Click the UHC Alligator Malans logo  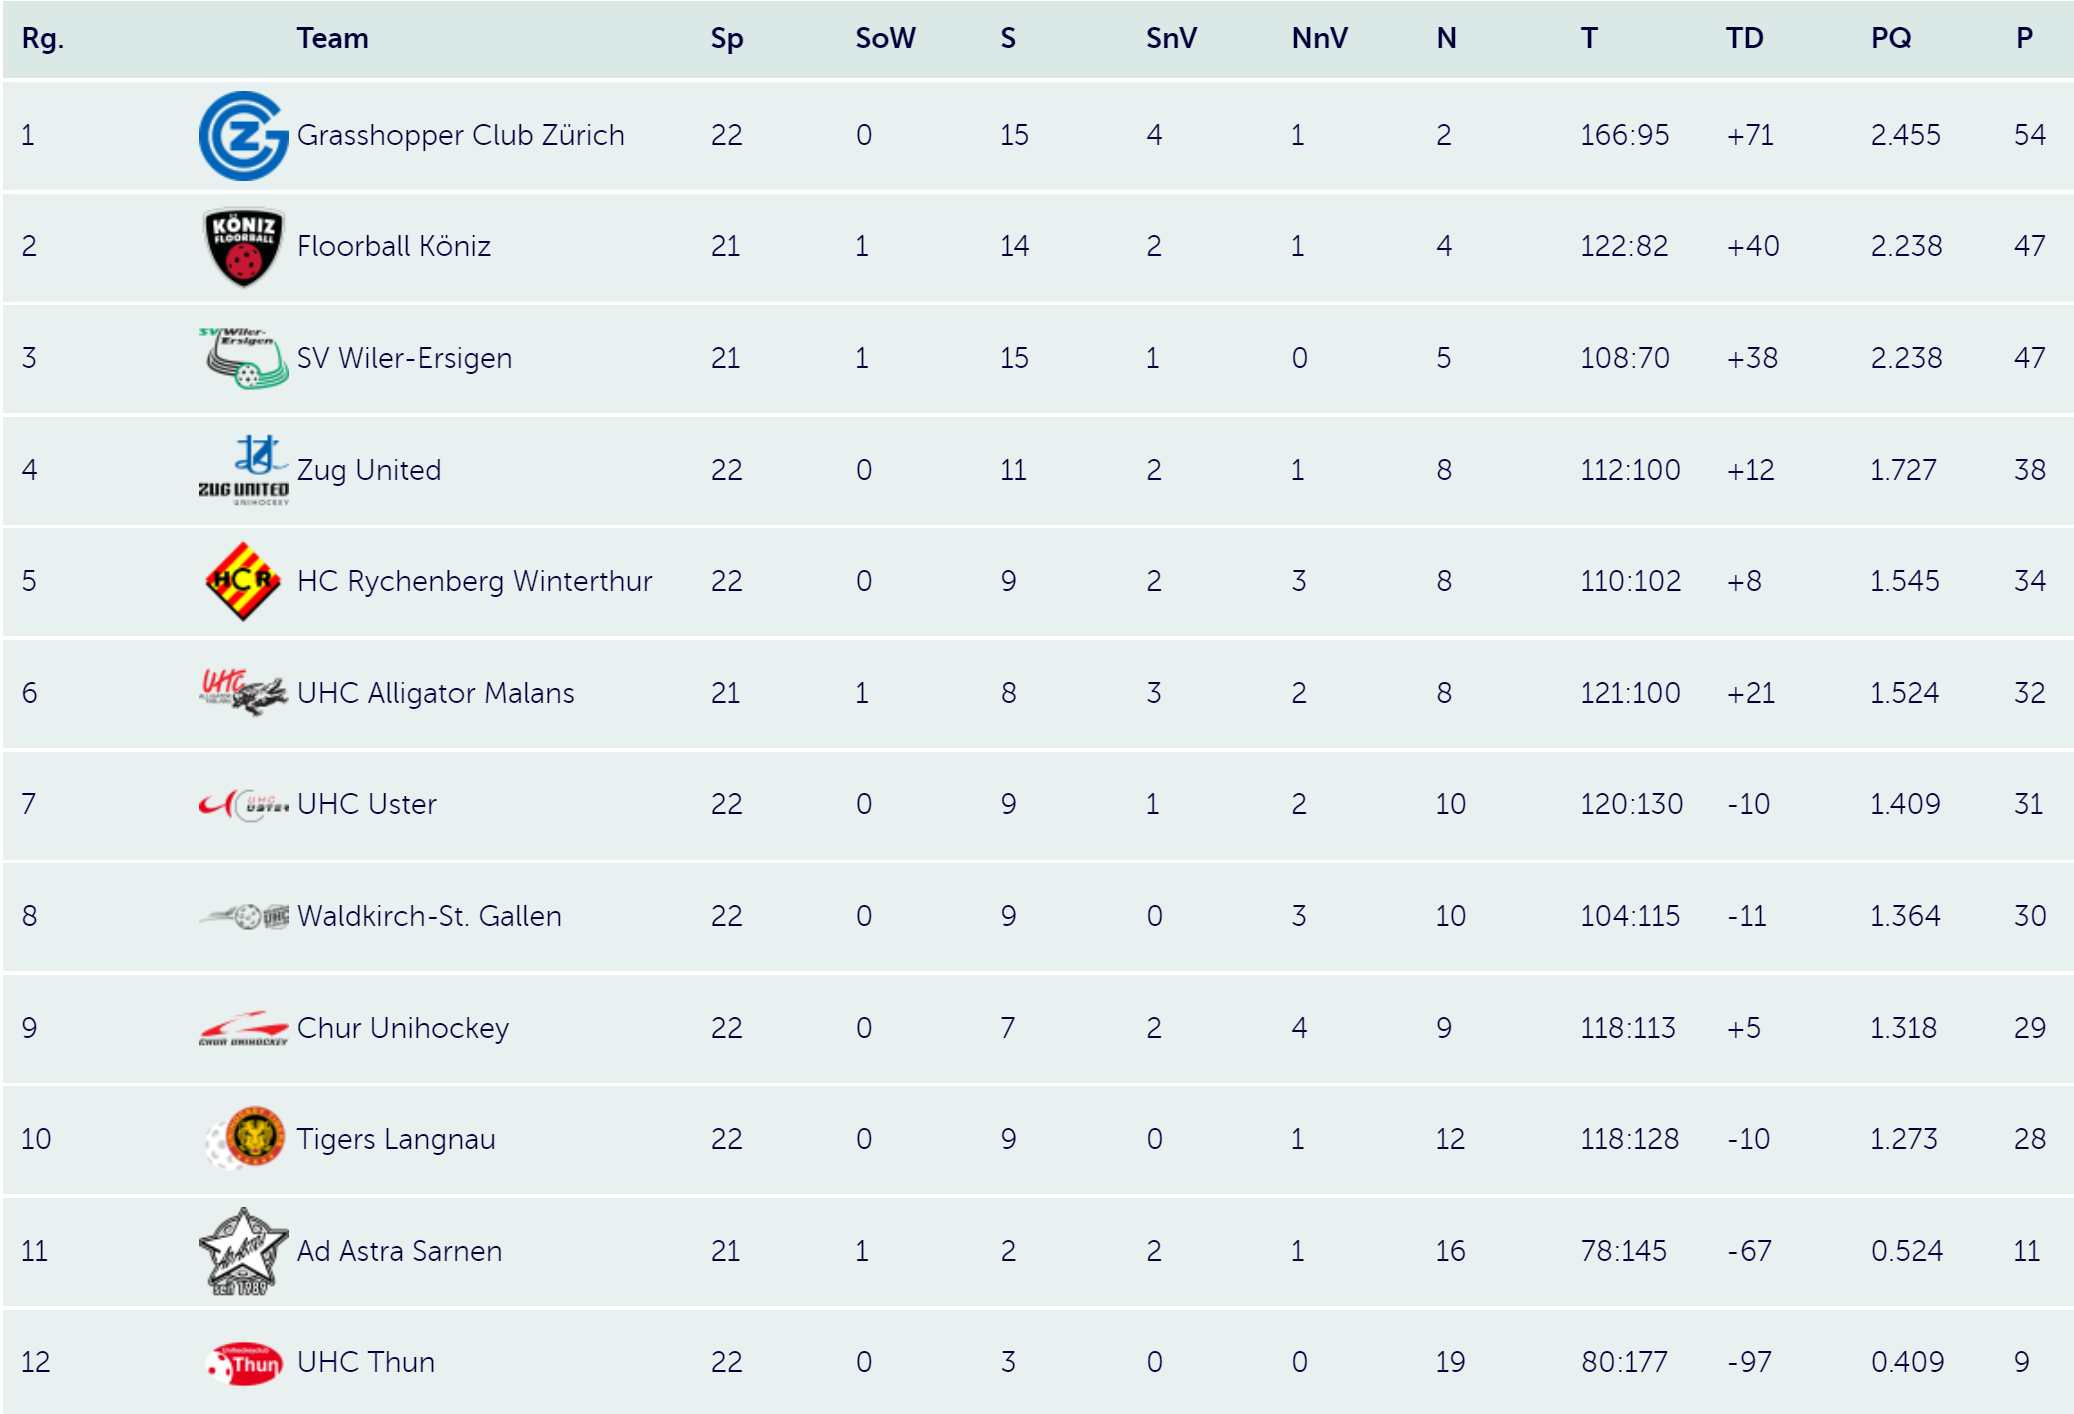(x=244, y=693)
